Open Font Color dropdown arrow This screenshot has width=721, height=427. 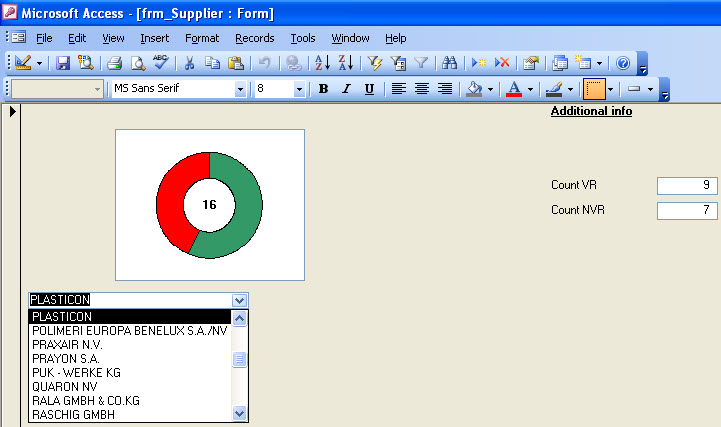click(530, 89)
